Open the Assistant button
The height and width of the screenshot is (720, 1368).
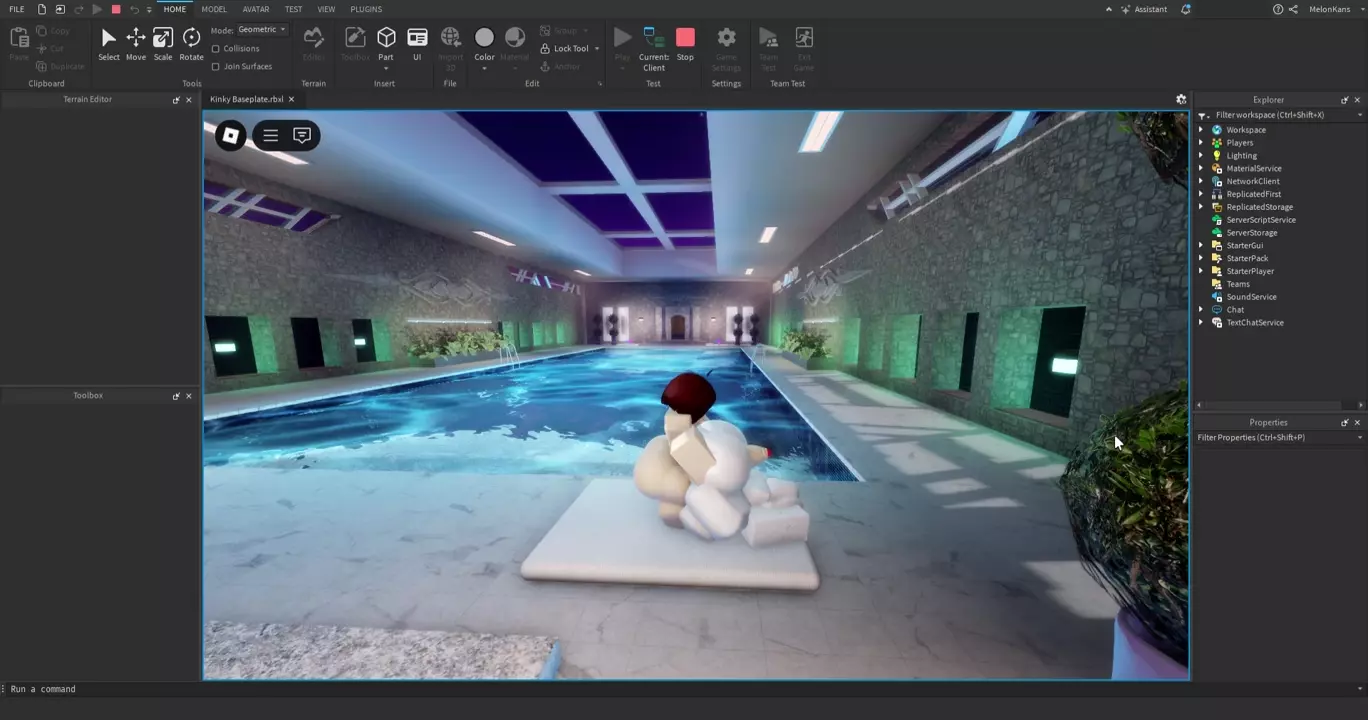pos(1144,9)
